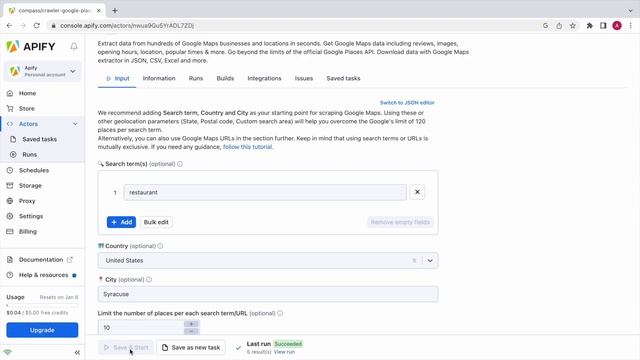Open the Chrome three-dot menu
This screenshot has height=360, width=640.
click(631, 26)
